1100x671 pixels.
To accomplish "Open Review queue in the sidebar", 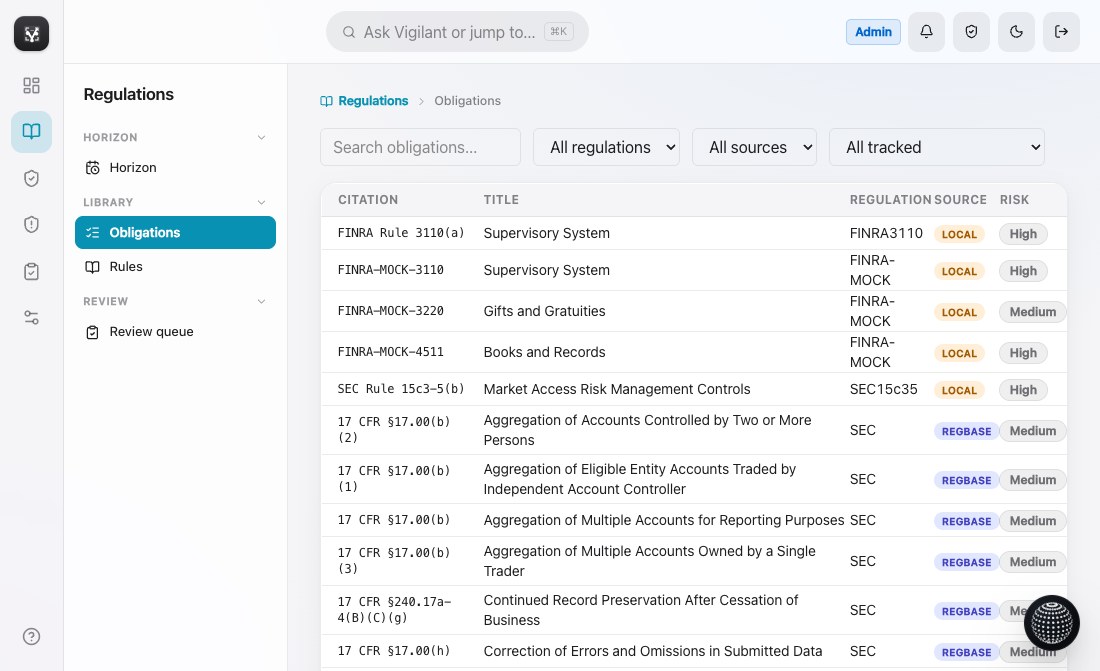I will click(x=175, y=332).
